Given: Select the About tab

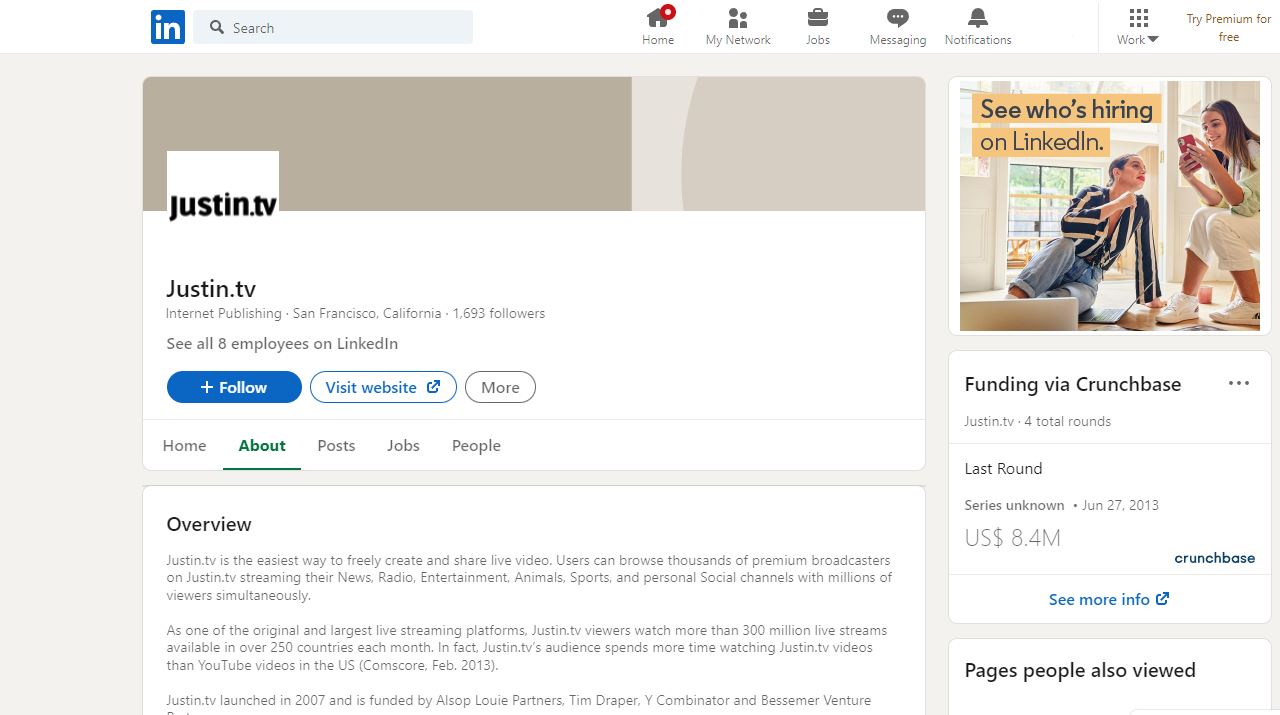Looking at the screenshot, I should [x=262, y=445].
